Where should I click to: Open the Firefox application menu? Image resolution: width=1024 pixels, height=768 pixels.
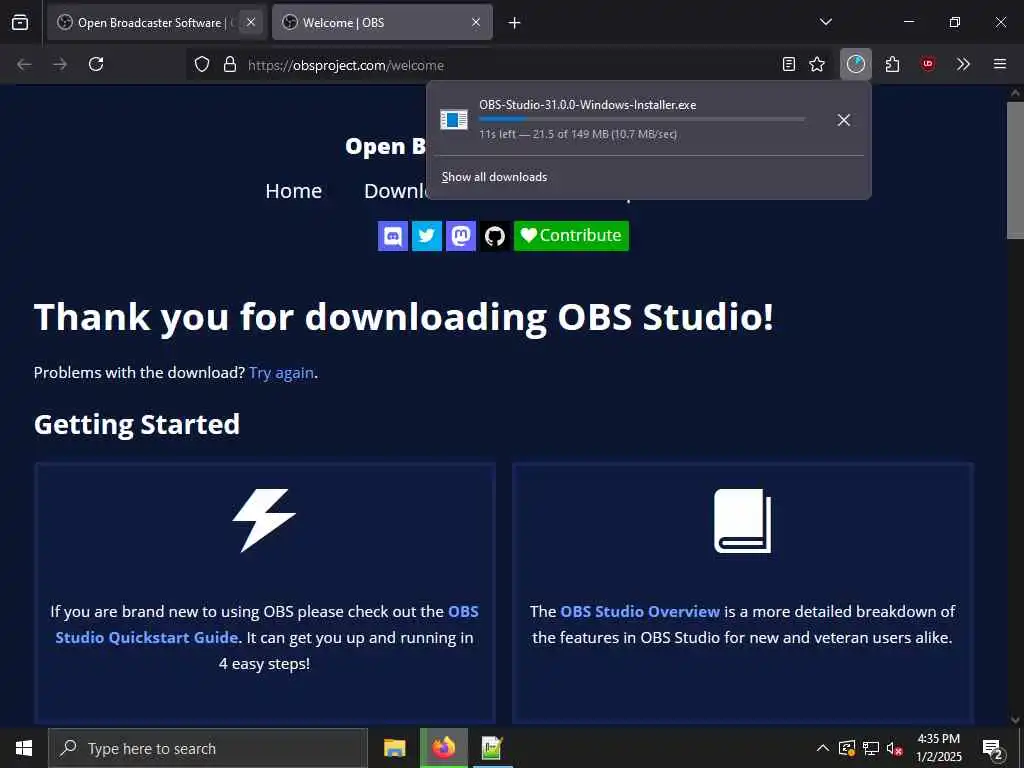click(x=1000, y=64)
